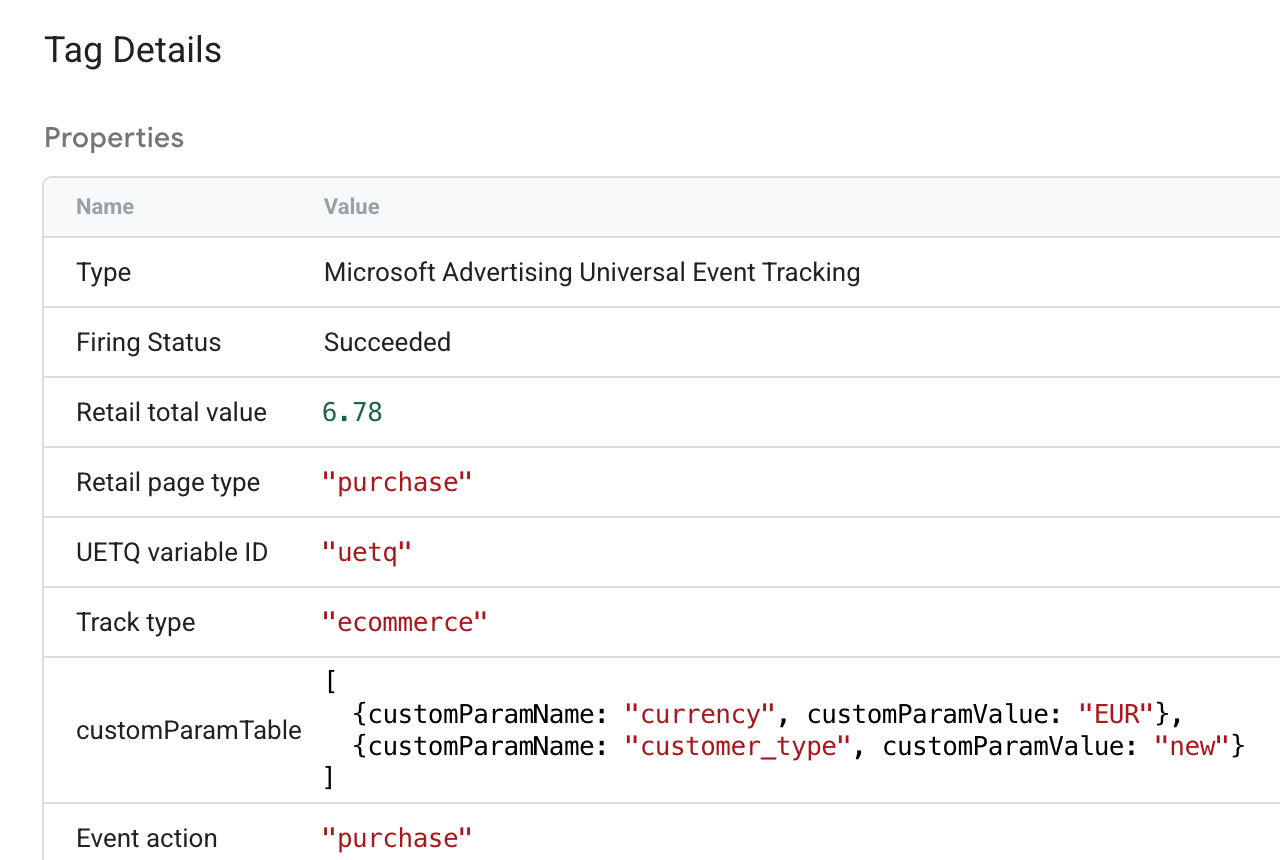
Task: Select the Firing Status row label
Action: tap(148, 342)
